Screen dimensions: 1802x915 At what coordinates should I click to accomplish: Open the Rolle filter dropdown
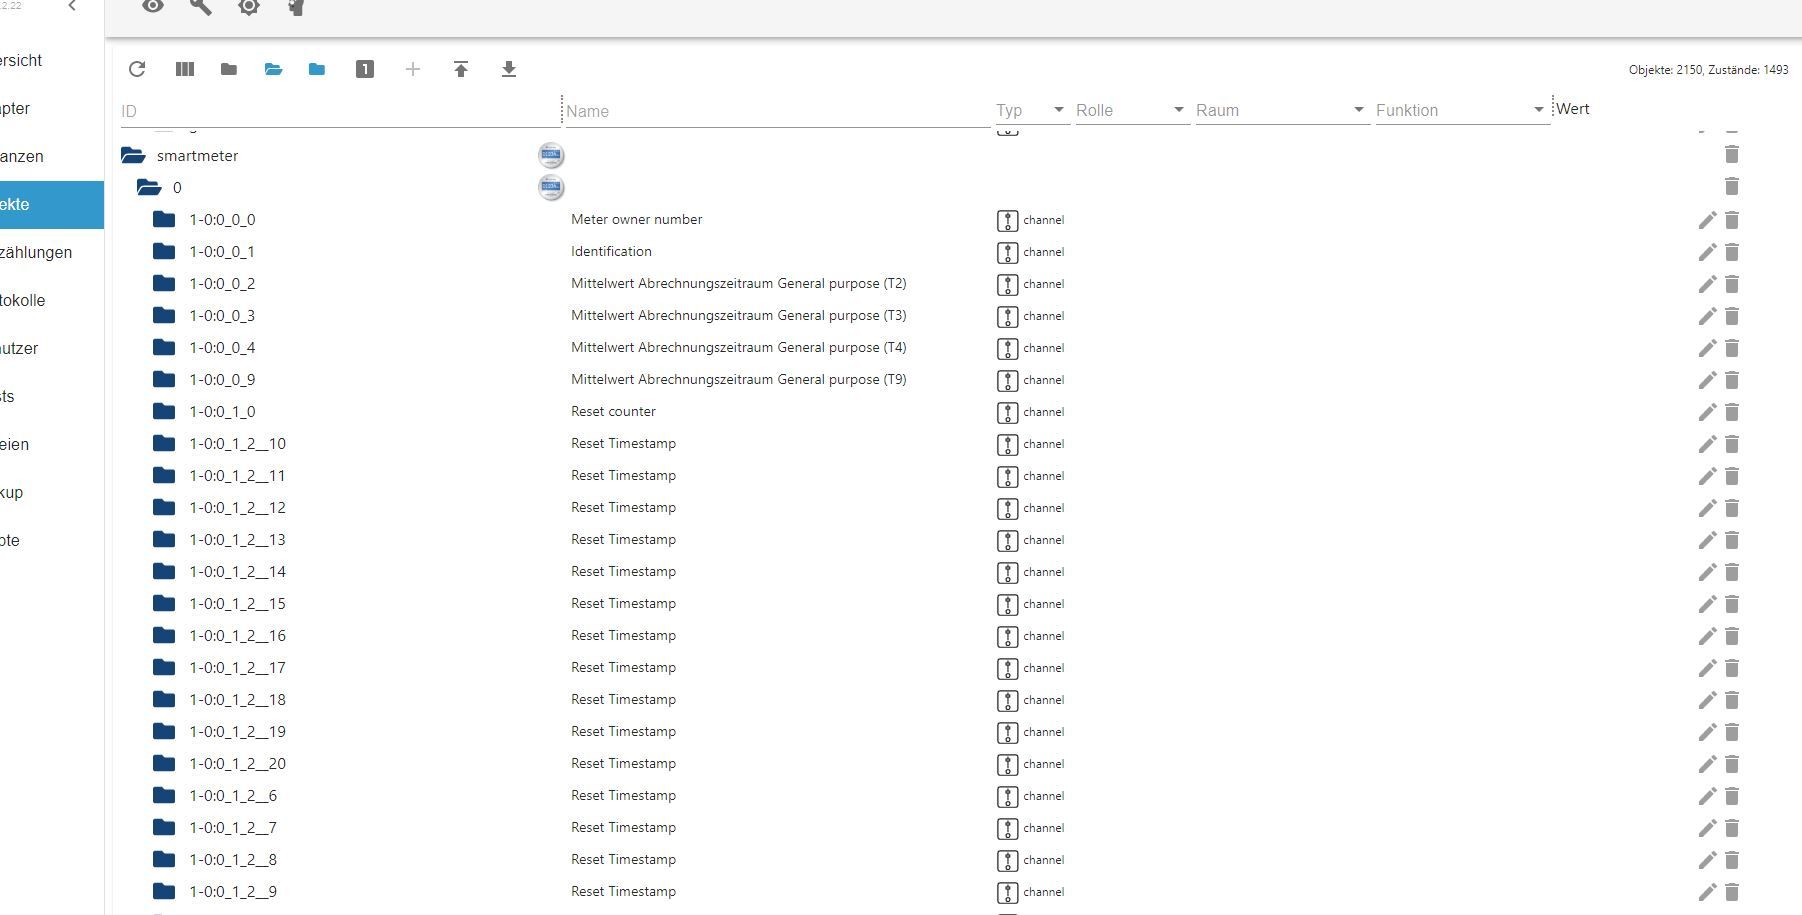[x=1178, y=110]
